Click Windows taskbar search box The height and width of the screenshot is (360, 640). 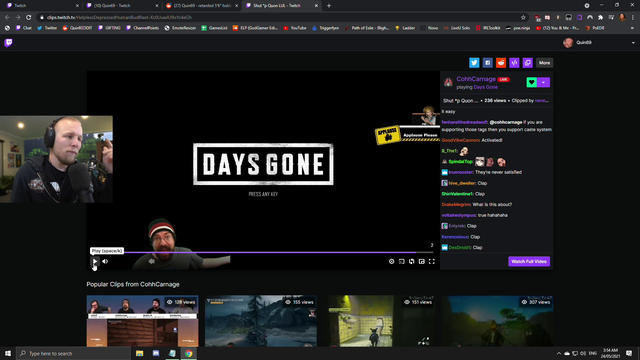(x=73, y=353)
